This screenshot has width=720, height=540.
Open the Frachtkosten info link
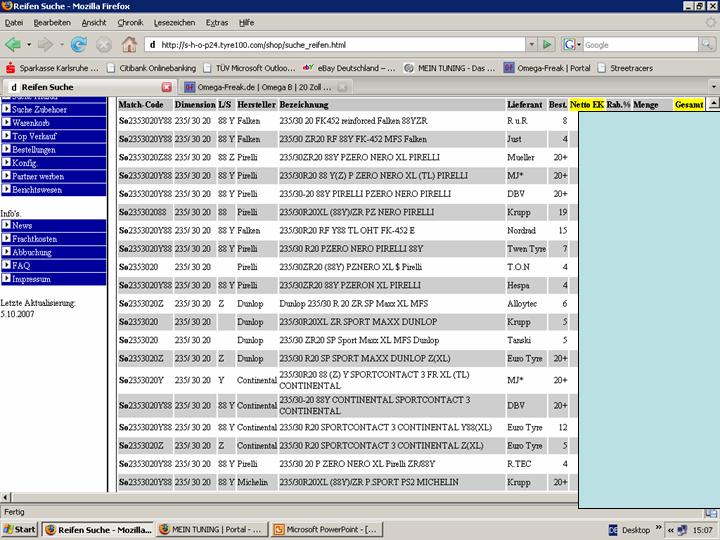coord(34,239)
